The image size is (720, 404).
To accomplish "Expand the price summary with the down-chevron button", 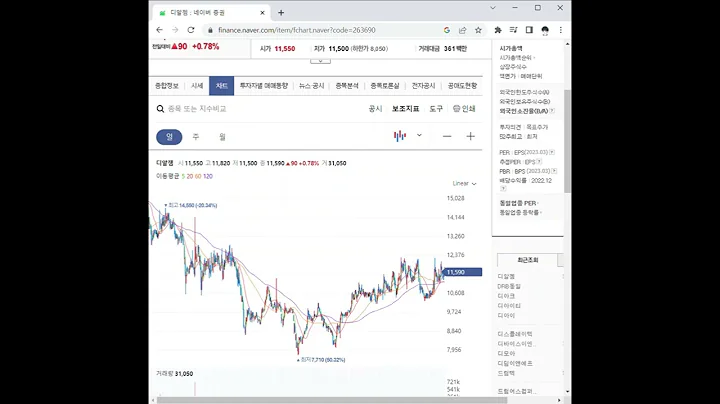I will pyautogui.click(x=320, y=61).
